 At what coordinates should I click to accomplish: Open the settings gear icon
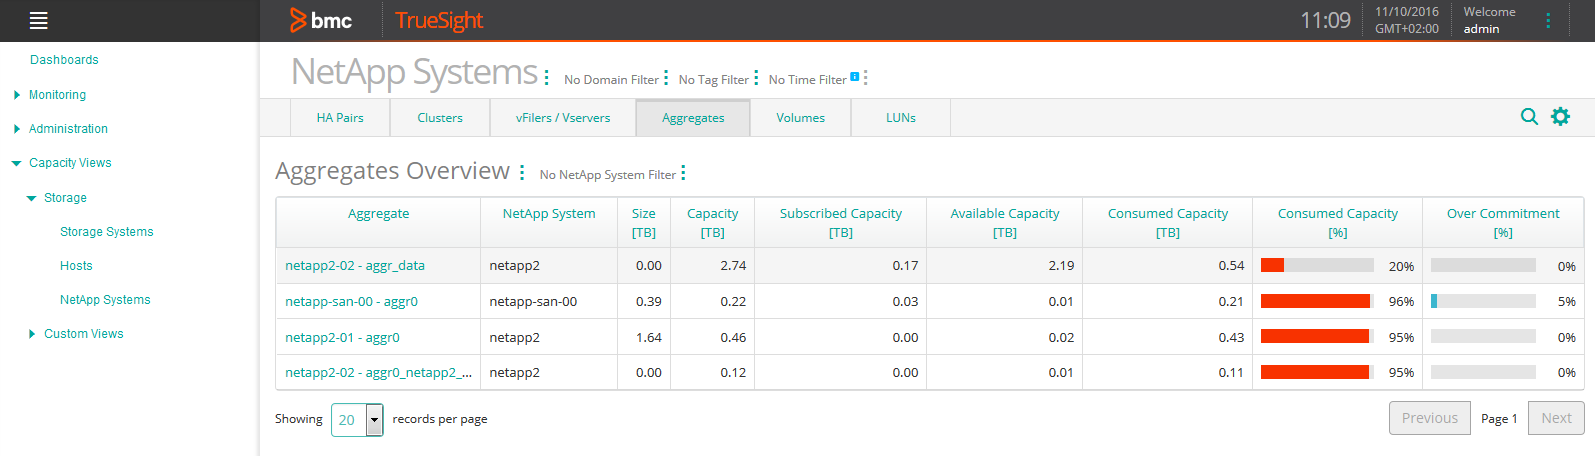(x=1560, y=117)
